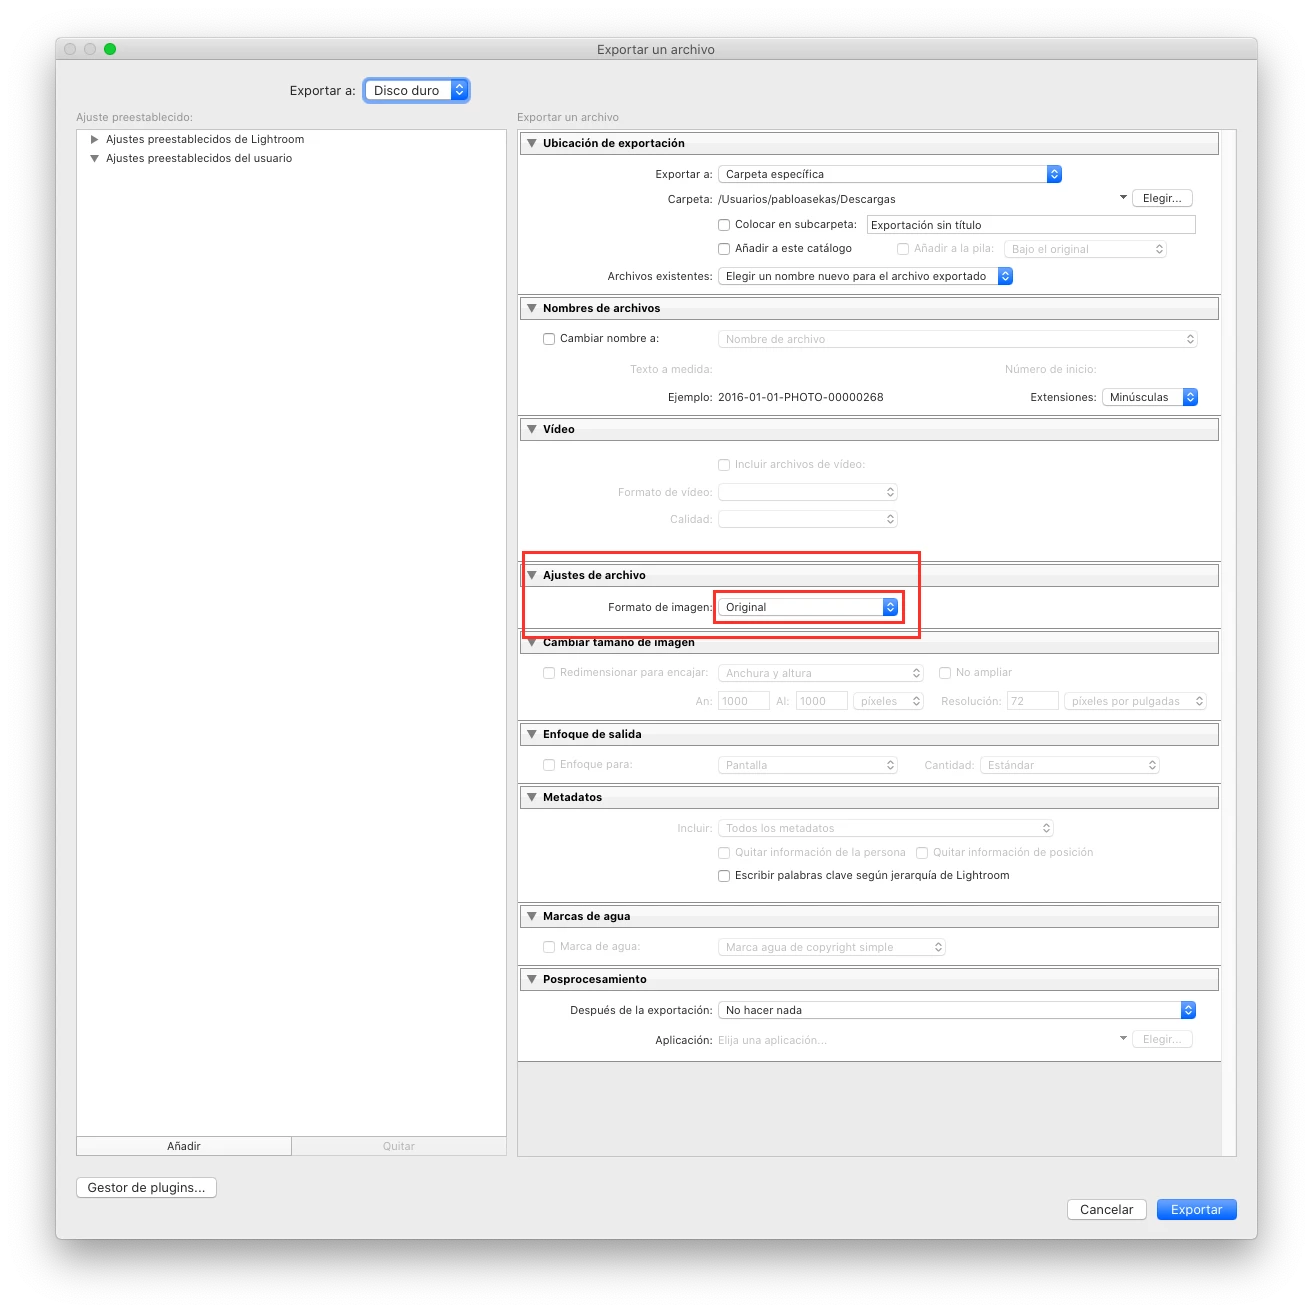Open Formato de imagen Original dropdown
This screenshot has width=1313, height=1313.
click(x=808, y=607)
